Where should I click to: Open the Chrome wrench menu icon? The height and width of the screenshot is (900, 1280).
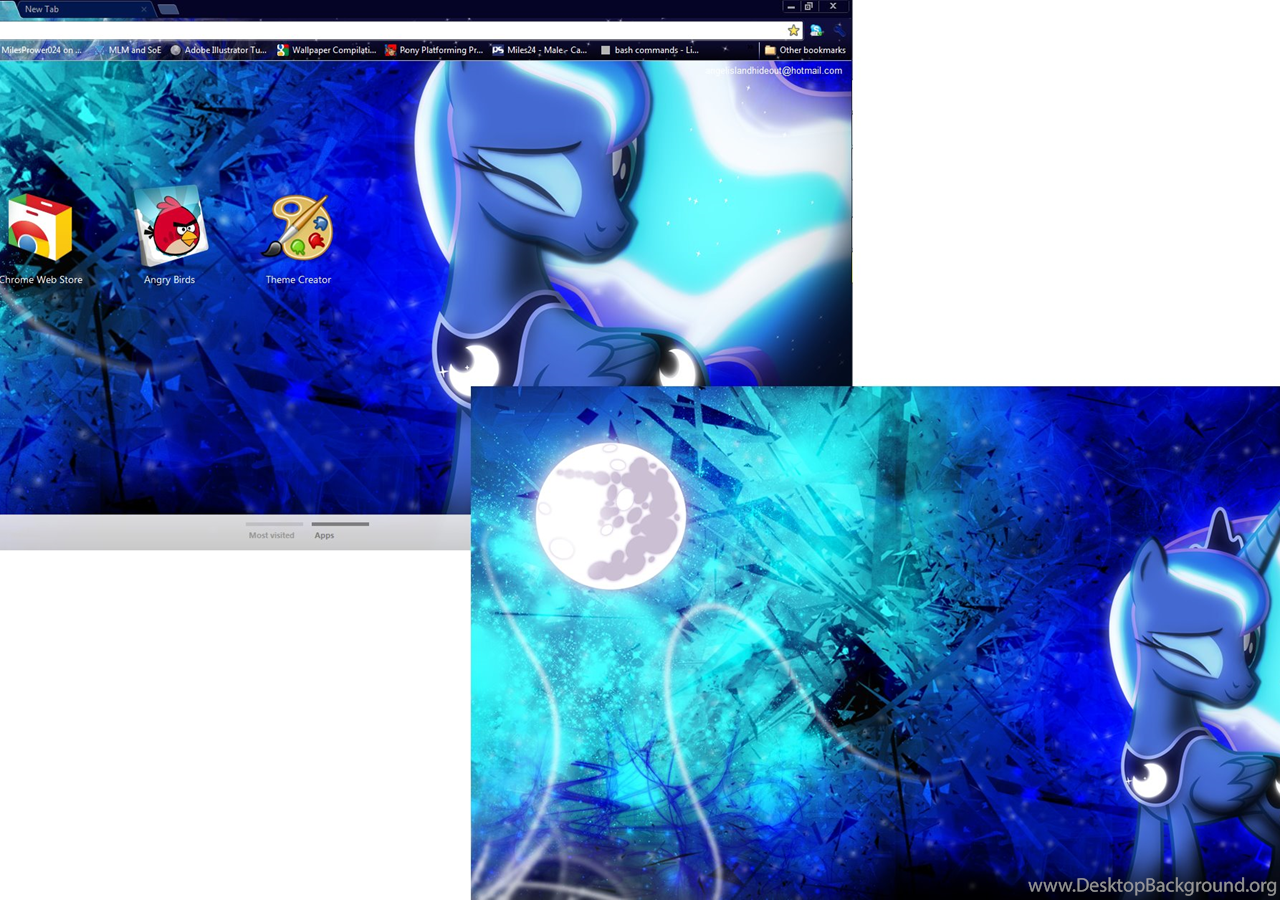point(839,31)
